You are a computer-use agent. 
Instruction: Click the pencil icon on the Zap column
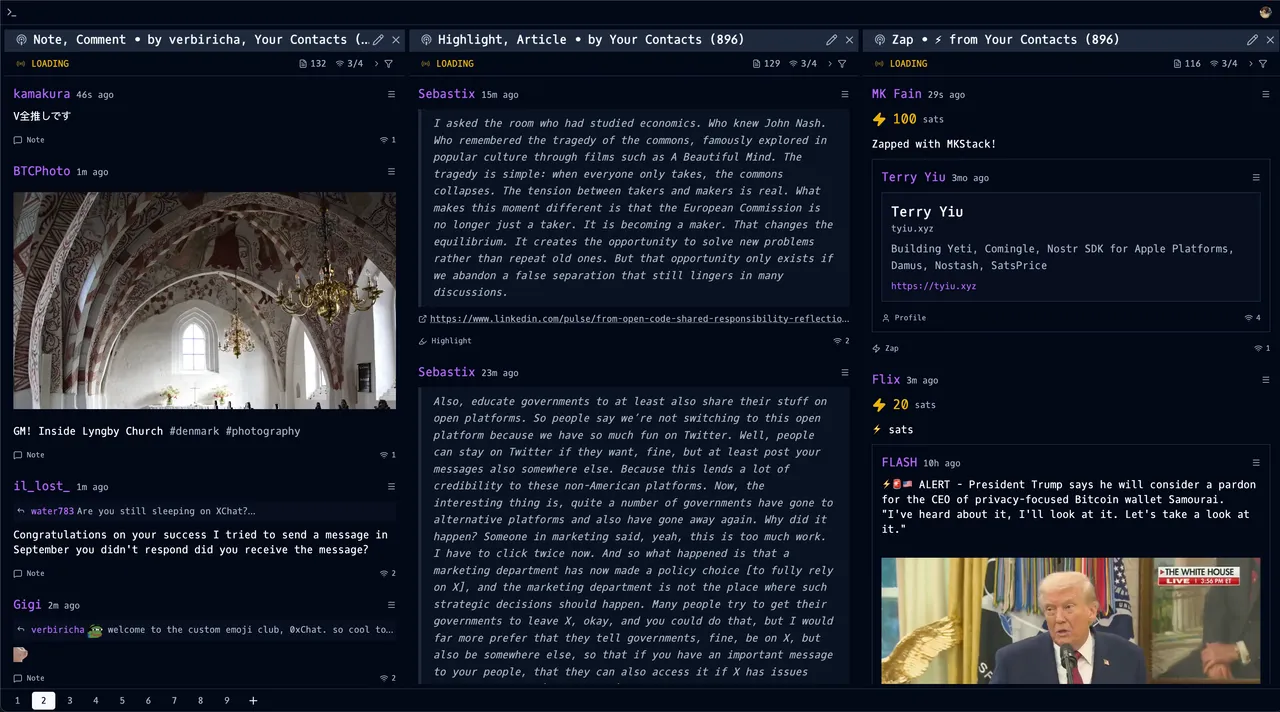[x=1252, y=40]
